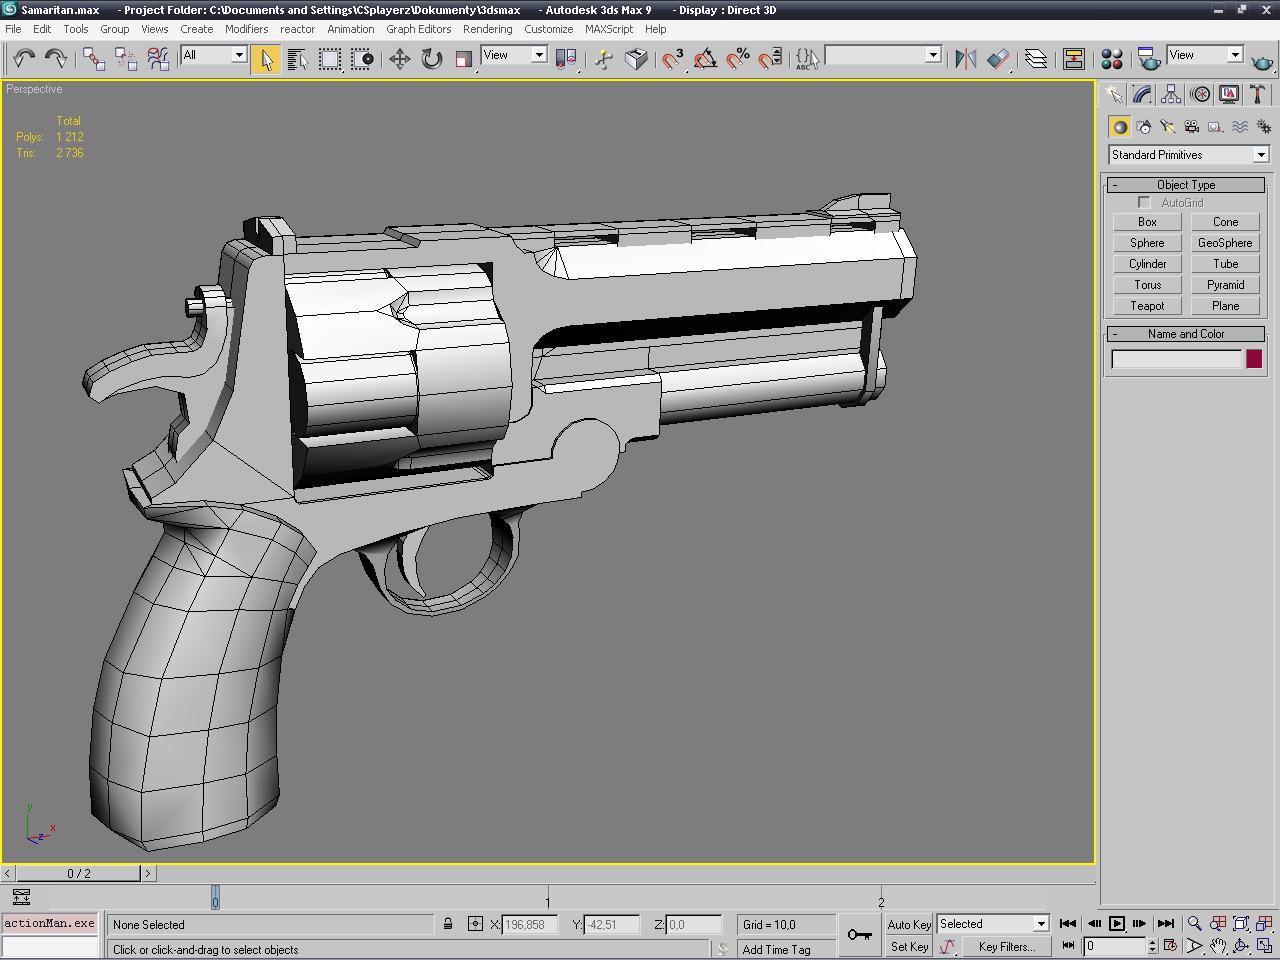Image resolution: width=1280 pixels, height=960 pixels.
Task: Open the Modifiers menu
Action: tap(246, 29)
